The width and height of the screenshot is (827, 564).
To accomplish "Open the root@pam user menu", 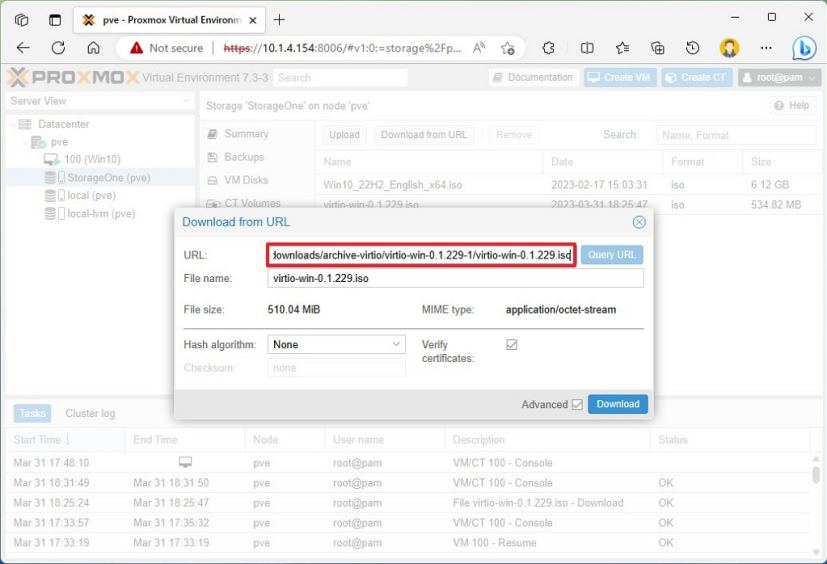I will 779,78.
